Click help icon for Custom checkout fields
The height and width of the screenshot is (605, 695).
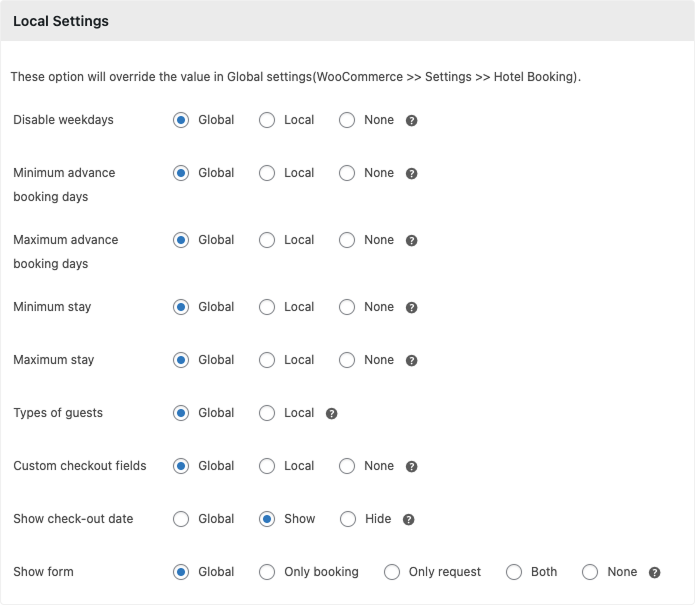pyautogui.click(x=411, y=467)
